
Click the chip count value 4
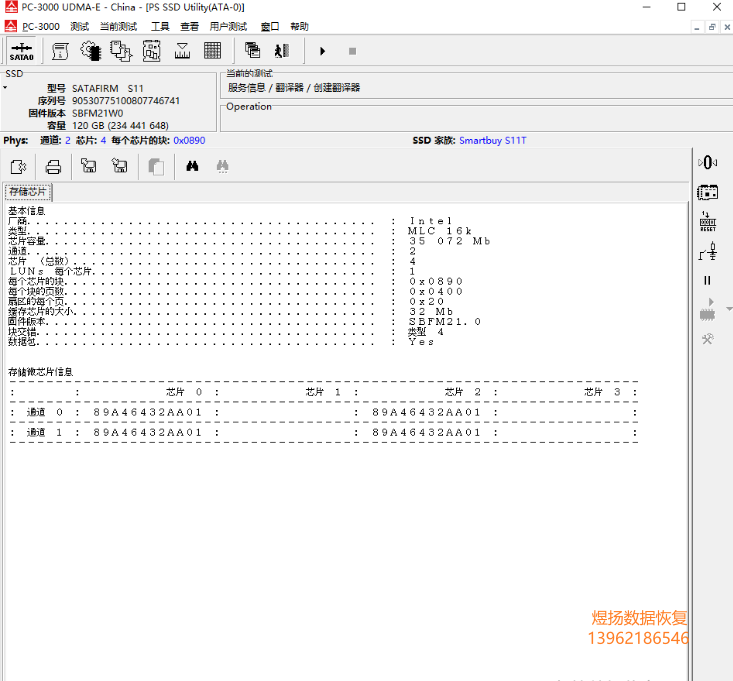(x=103, y=141)
